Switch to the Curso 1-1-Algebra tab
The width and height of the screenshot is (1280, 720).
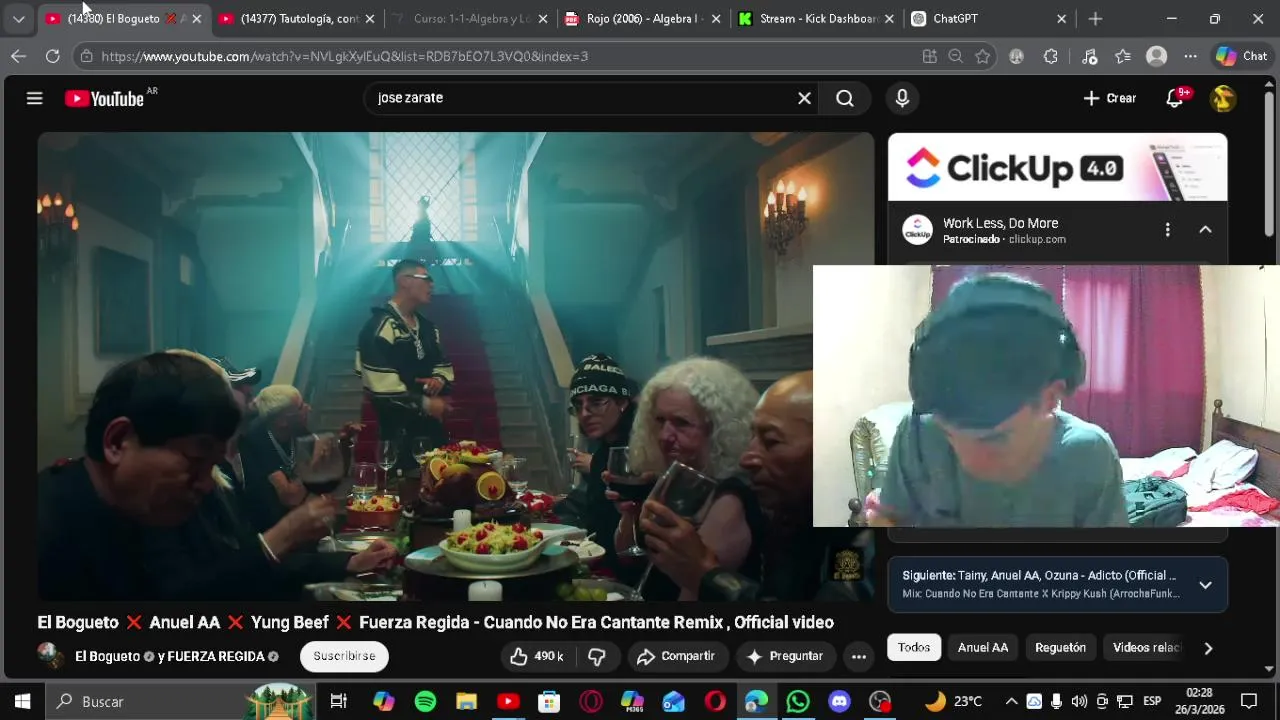point(470,19)
